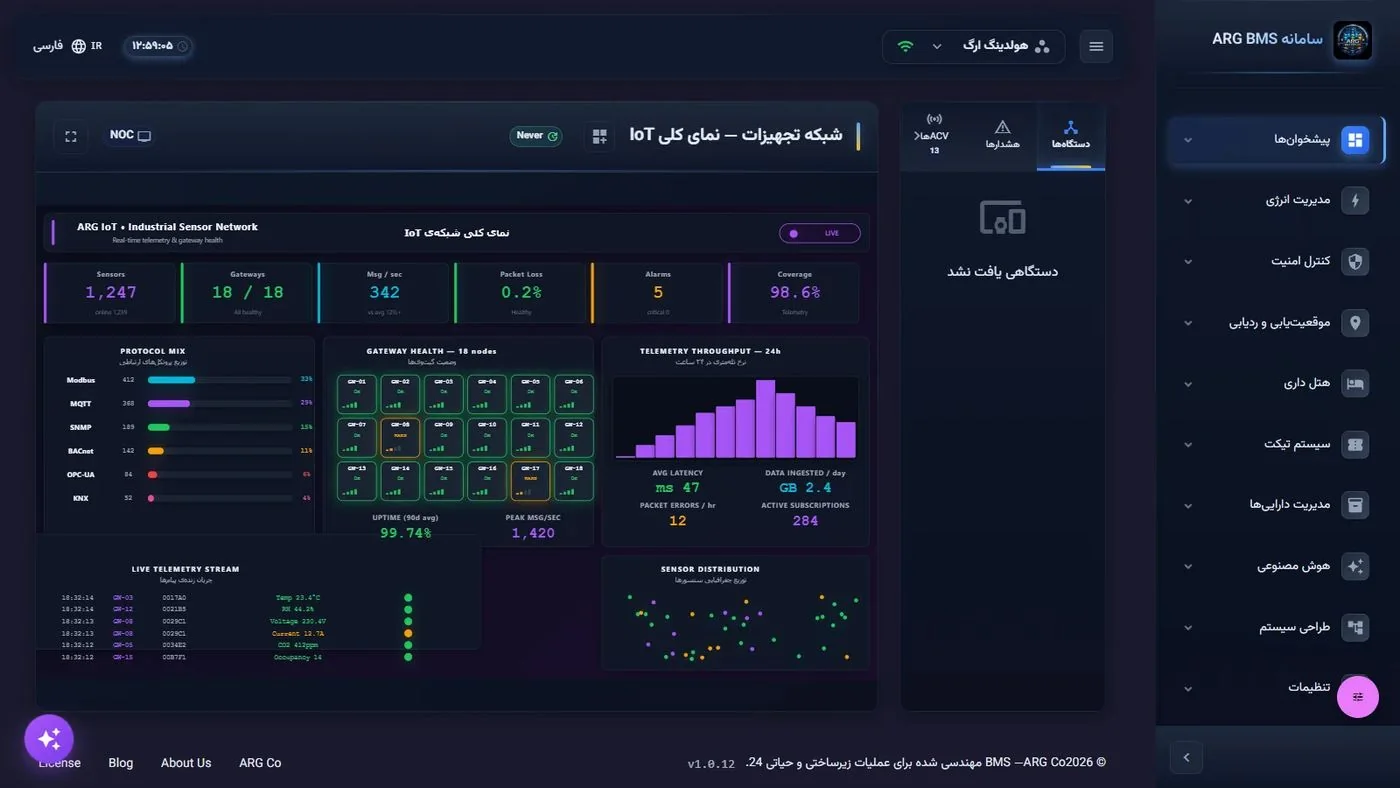Viewport: 1400px width, 788px height.
Task: Click the مدیریت انرژی lightning icon
Action: click(1355, 200)
